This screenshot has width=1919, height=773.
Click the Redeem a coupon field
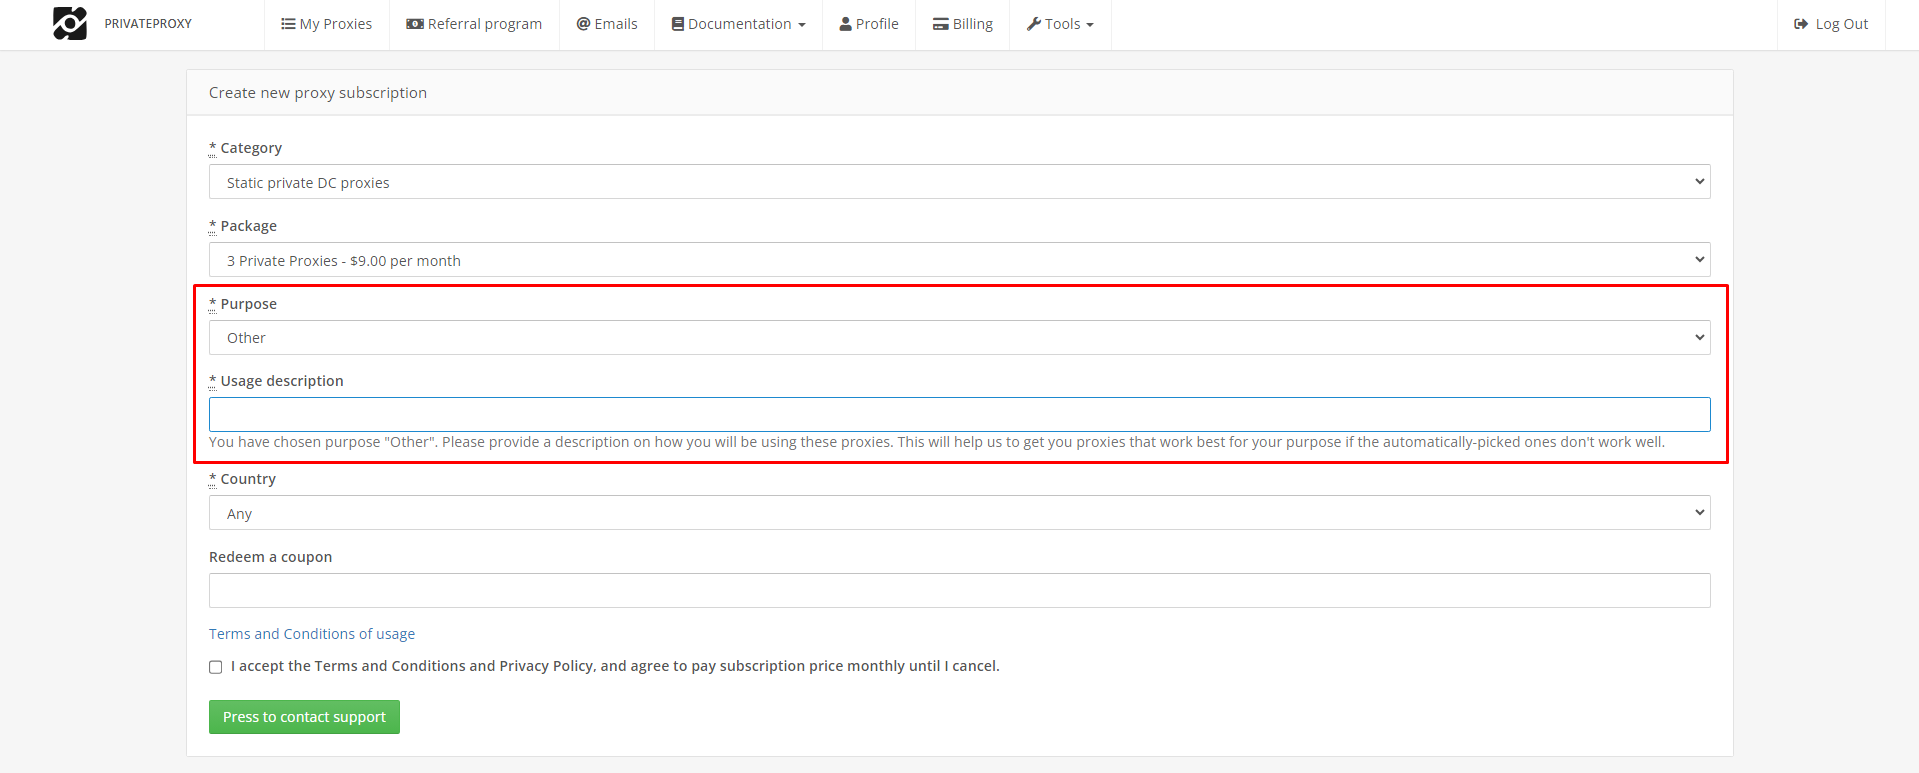click(959, 591)
